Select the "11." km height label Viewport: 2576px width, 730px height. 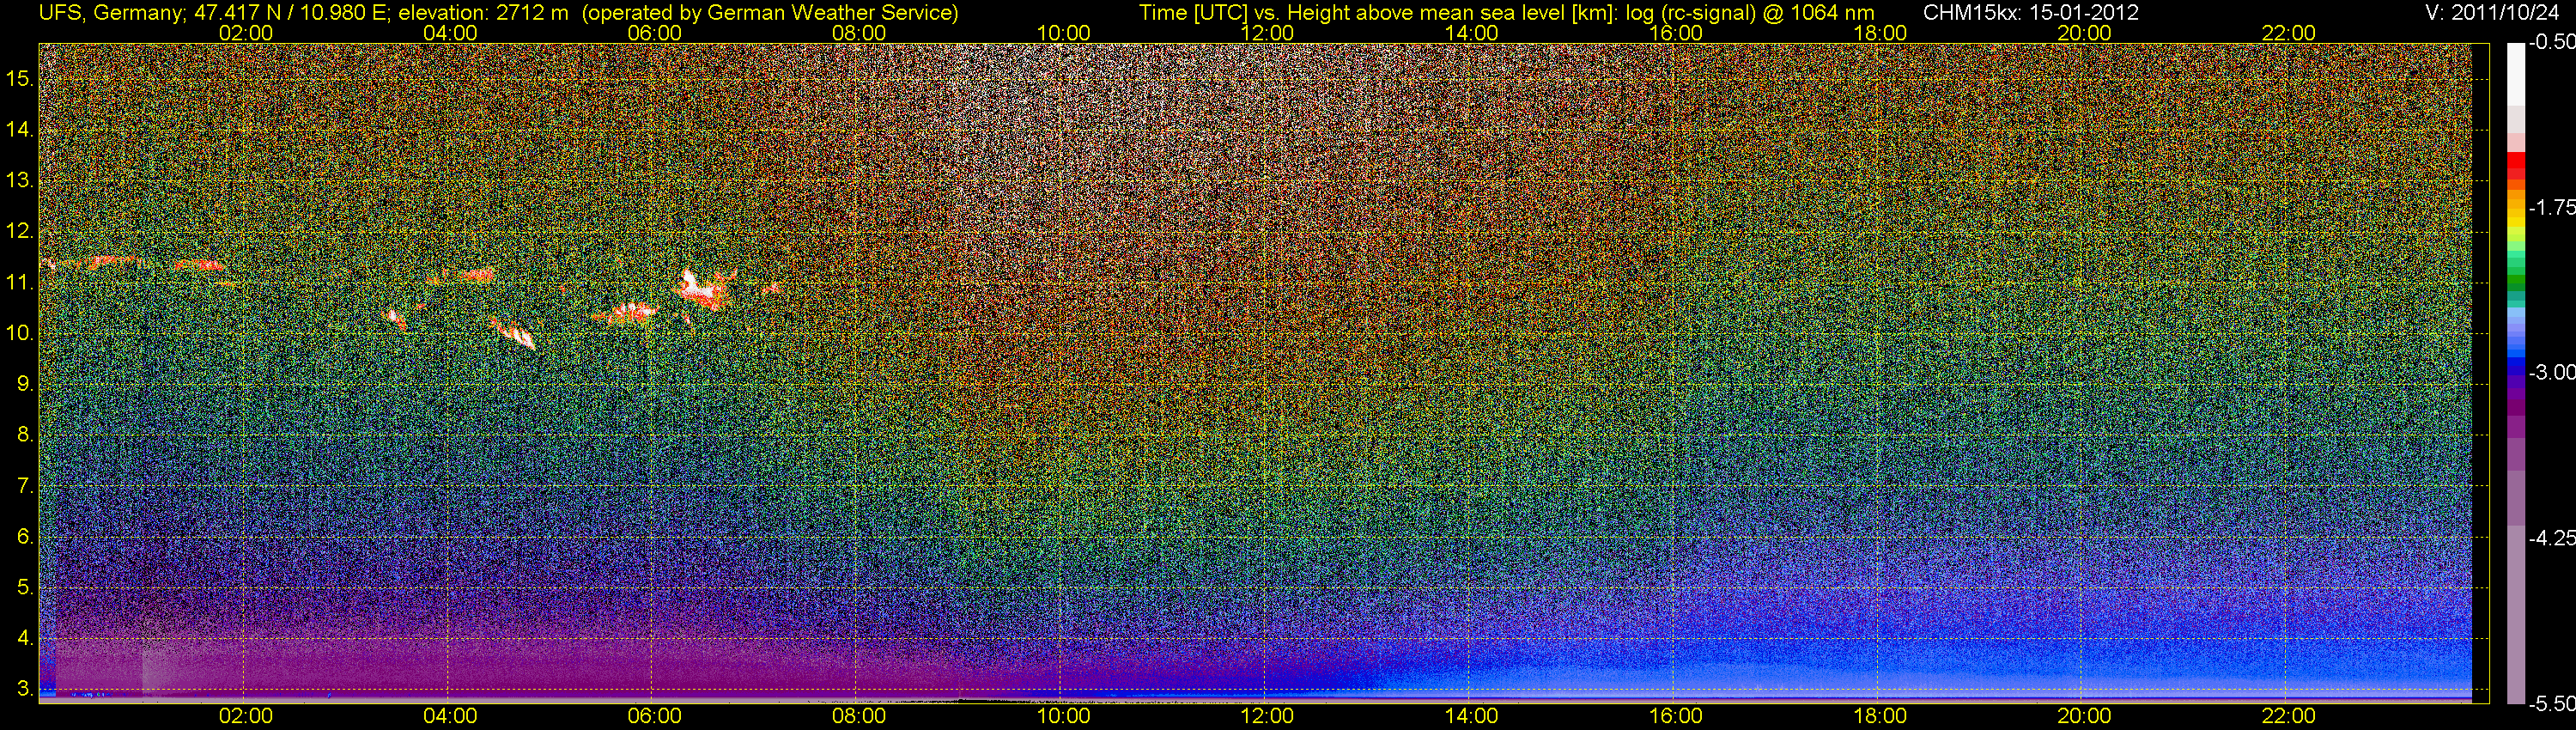tap(20, 283)
